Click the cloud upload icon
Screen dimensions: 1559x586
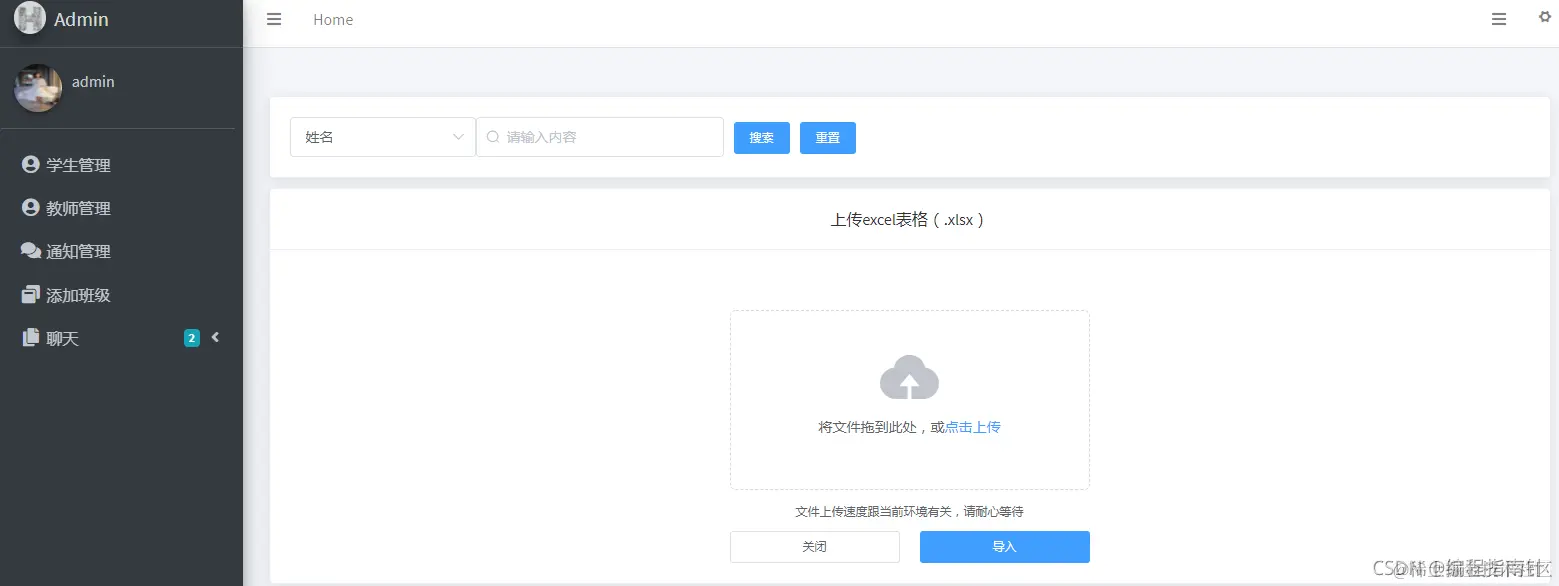909,378
